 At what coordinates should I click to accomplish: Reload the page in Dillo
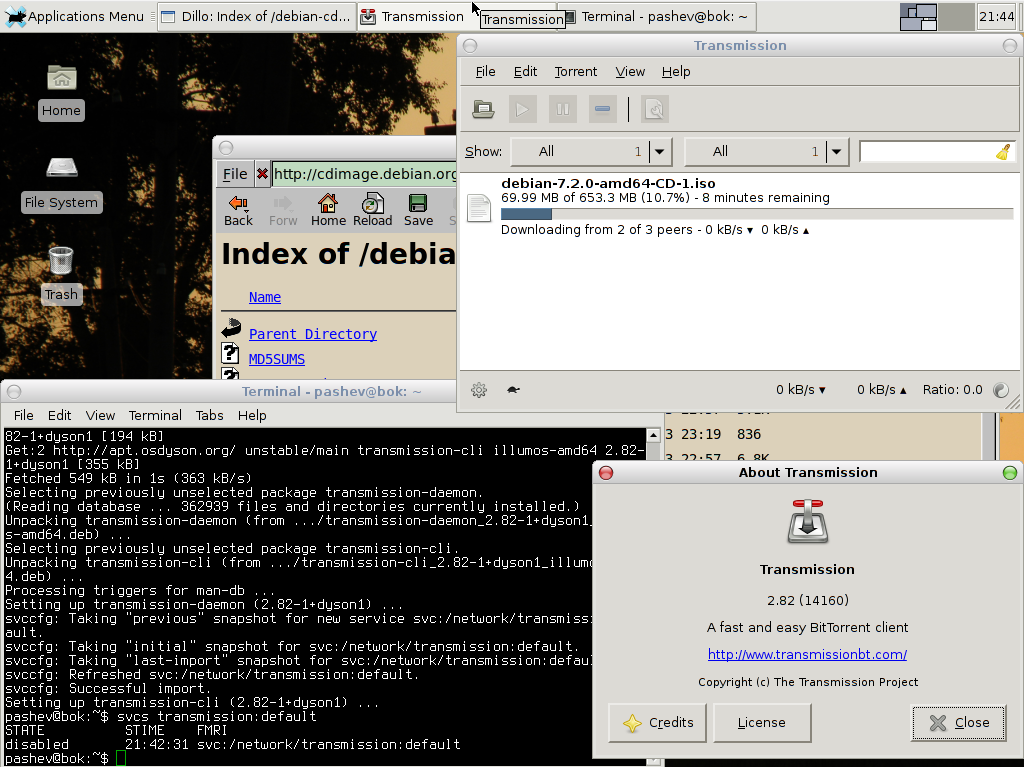click(x=372, y=210)
